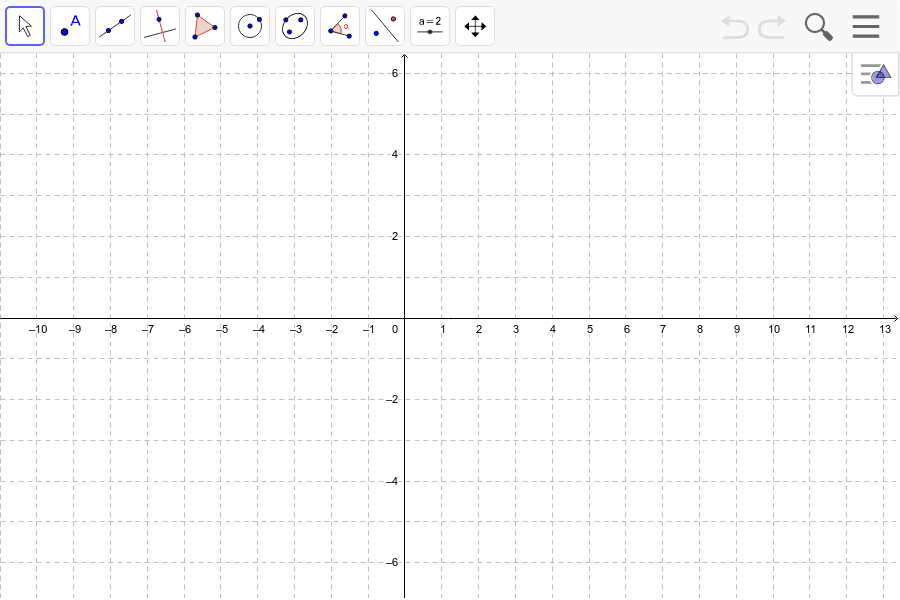Select the Point tool
This screenshot has width=900, height=600.
click(x=70, y=26)
